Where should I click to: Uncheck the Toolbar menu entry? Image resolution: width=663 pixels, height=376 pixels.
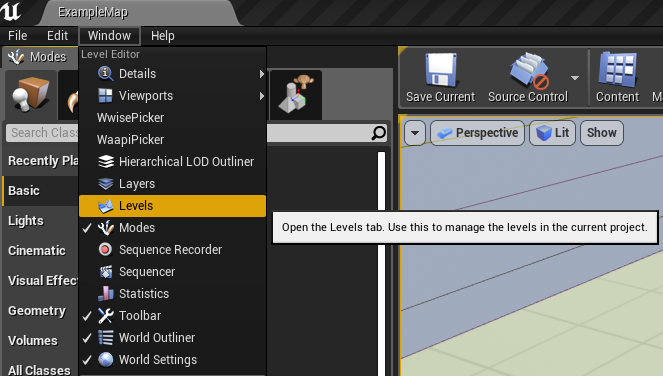[x=173, y=316]
